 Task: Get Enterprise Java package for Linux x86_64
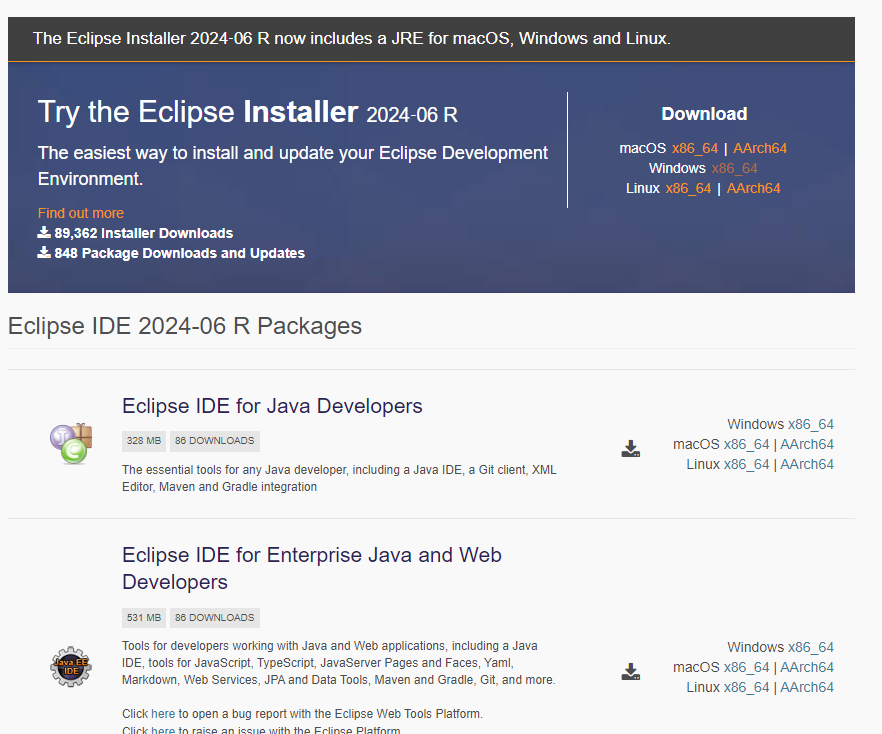746,687
